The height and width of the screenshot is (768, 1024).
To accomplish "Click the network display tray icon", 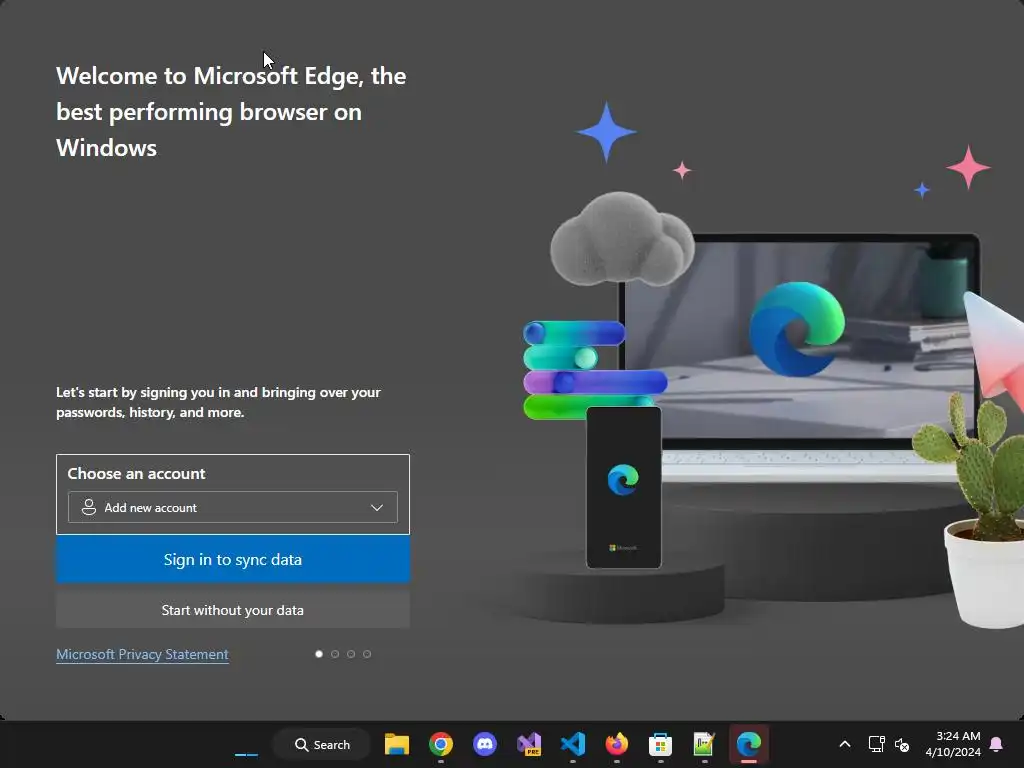I will [876, 744].
